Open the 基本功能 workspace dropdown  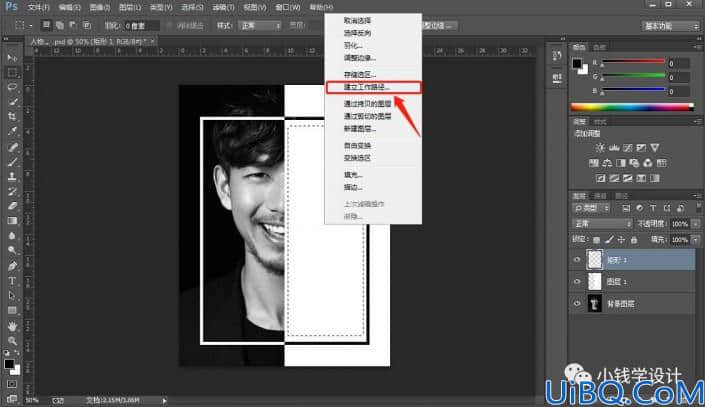[670, 26]
